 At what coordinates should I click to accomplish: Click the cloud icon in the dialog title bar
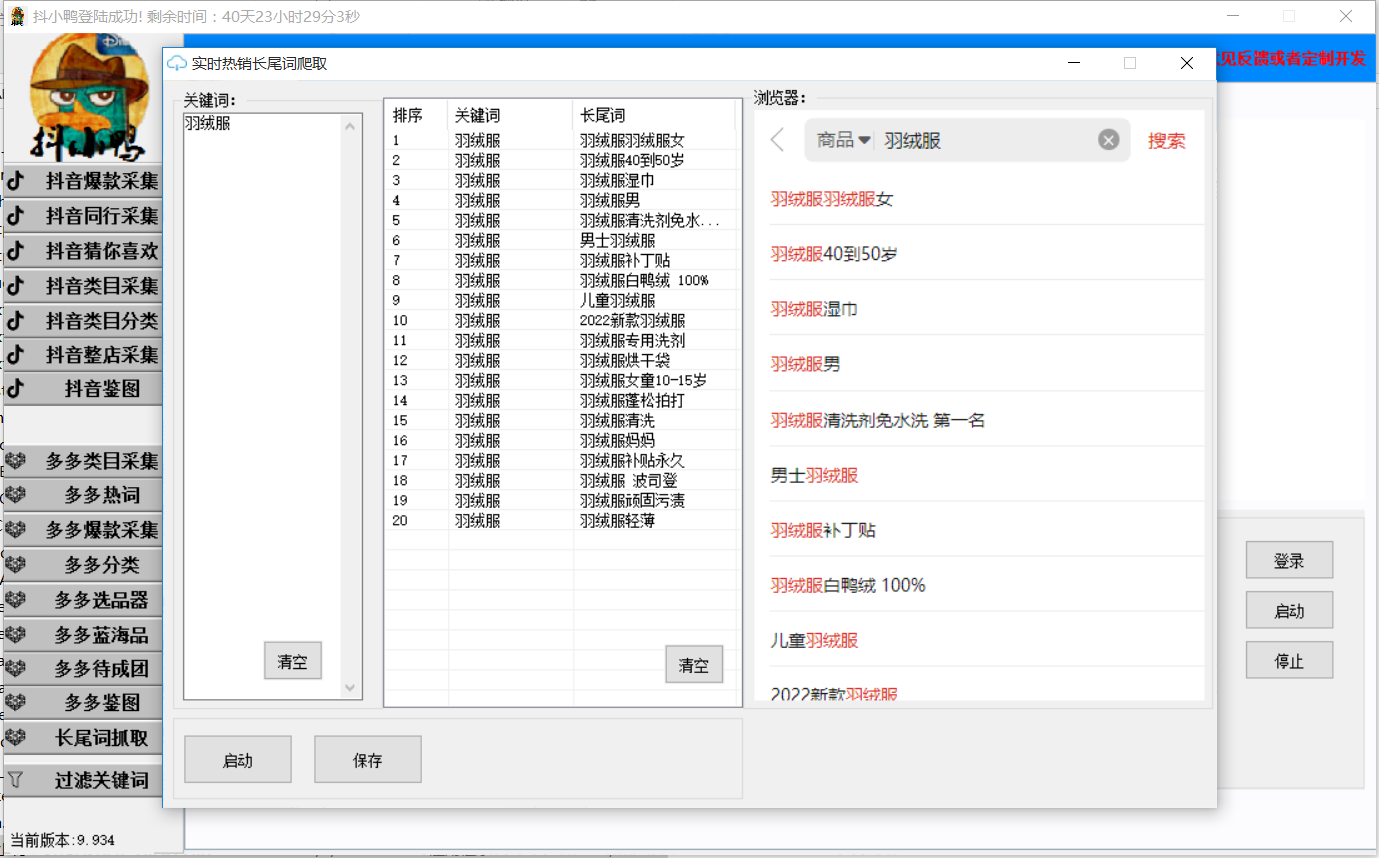(177, 63)
